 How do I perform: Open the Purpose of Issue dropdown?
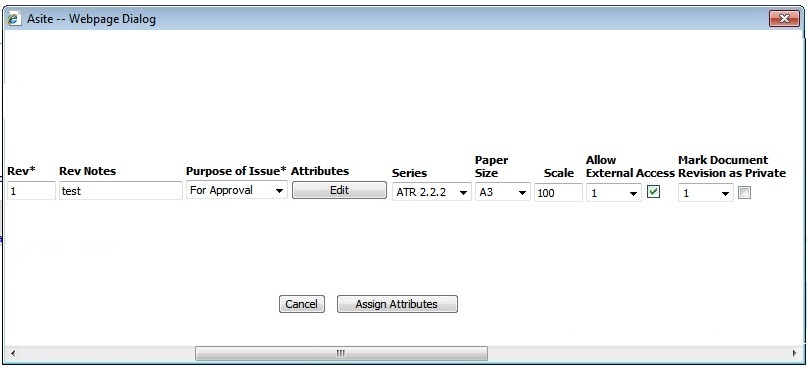pos(237,190)
